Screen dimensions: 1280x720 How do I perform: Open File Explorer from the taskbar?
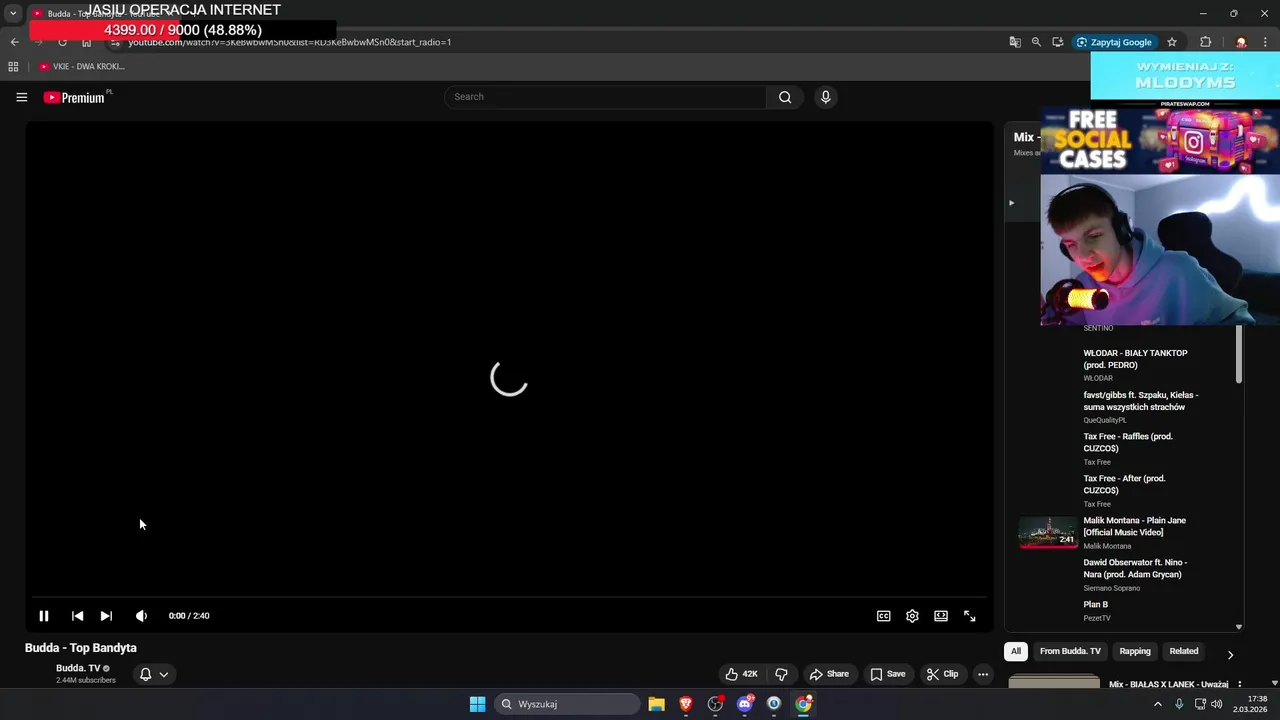(656, 704)
